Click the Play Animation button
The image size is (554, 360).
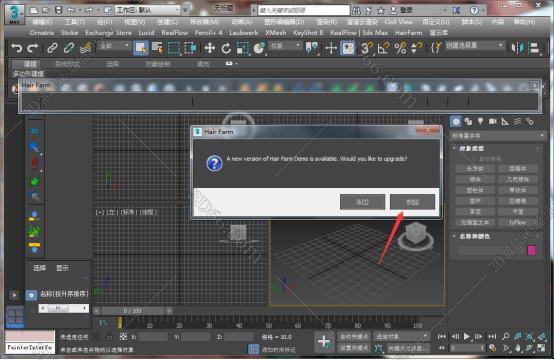[467, 336]
